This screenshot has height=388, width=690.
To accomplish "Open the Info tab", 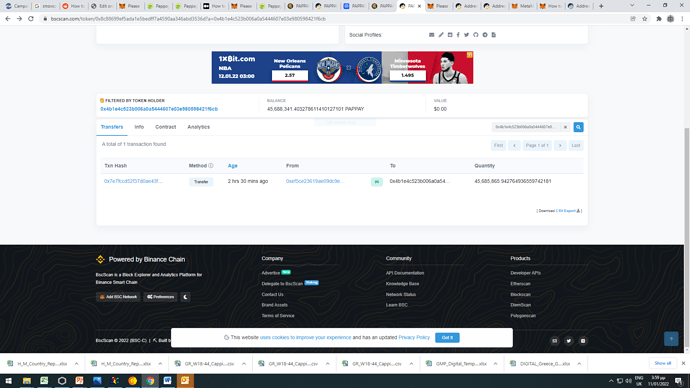I will tap(139, 127).
